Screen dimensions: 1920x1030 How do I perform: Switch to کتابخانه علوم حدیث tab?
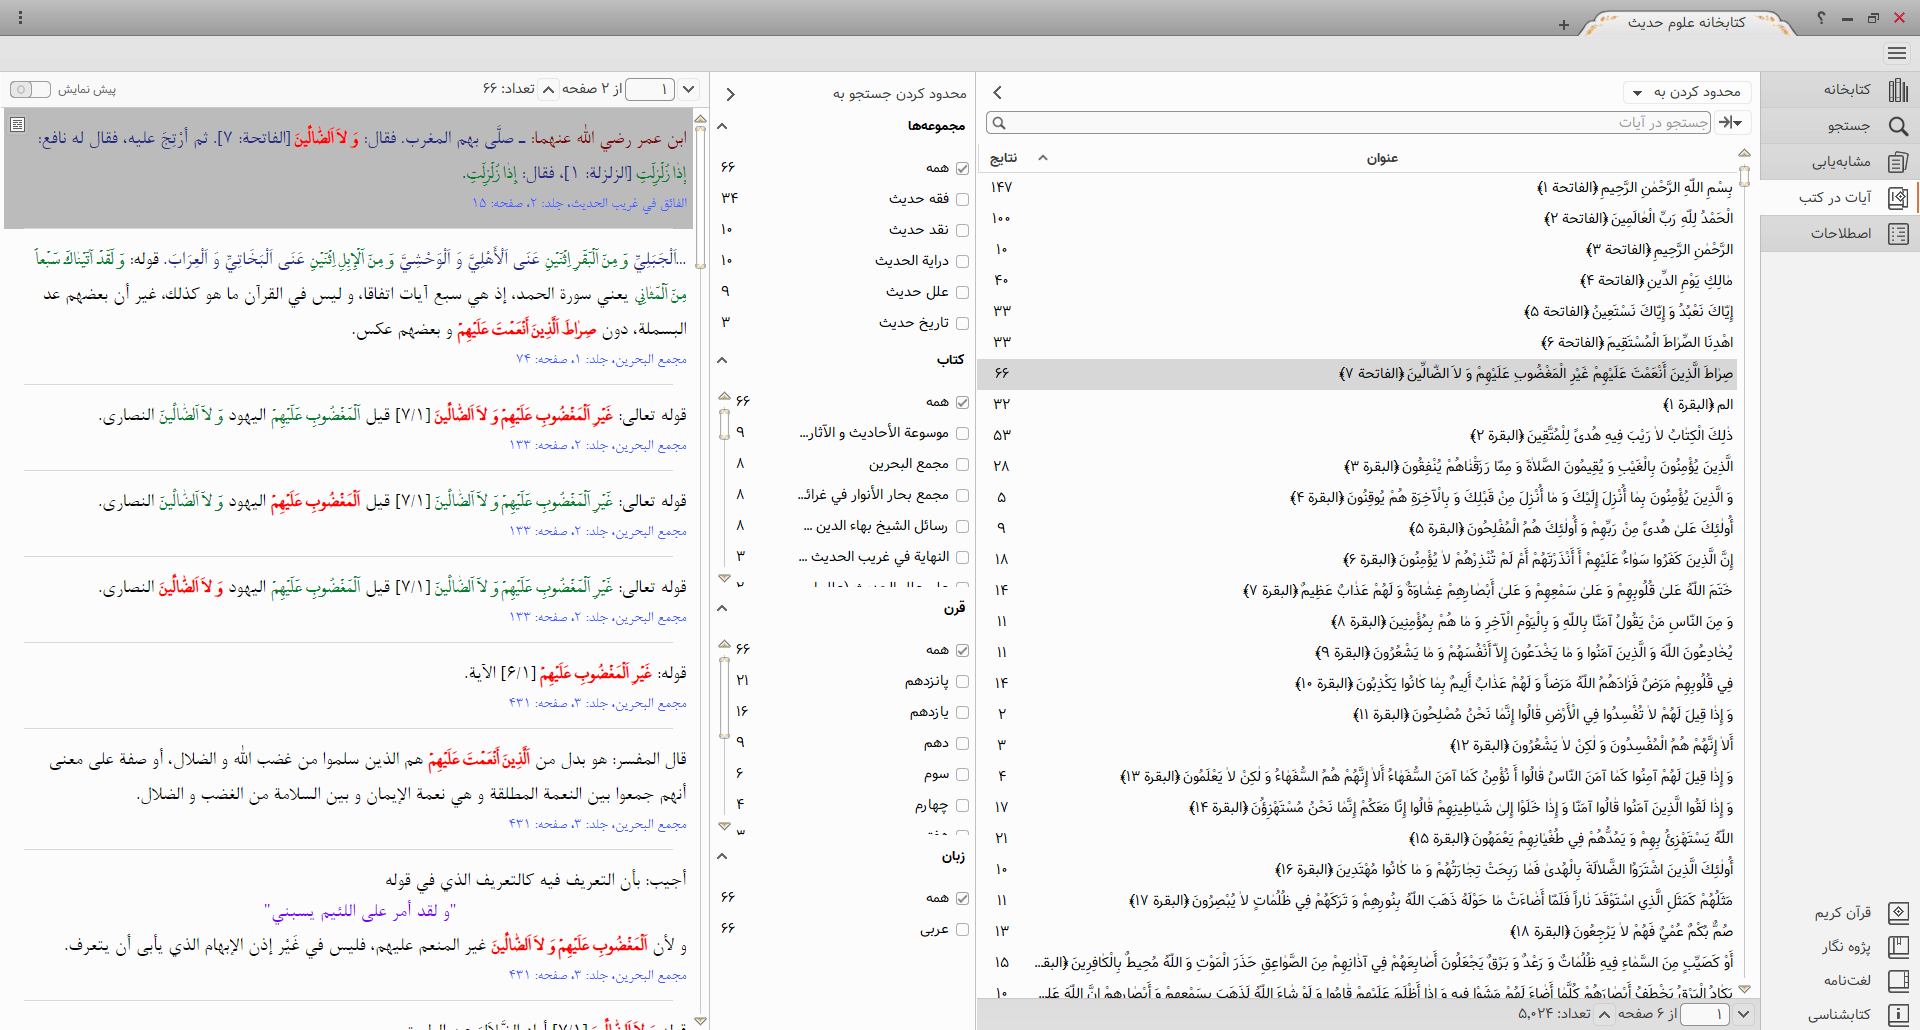pyautogui.click(x=1686, y=22)
